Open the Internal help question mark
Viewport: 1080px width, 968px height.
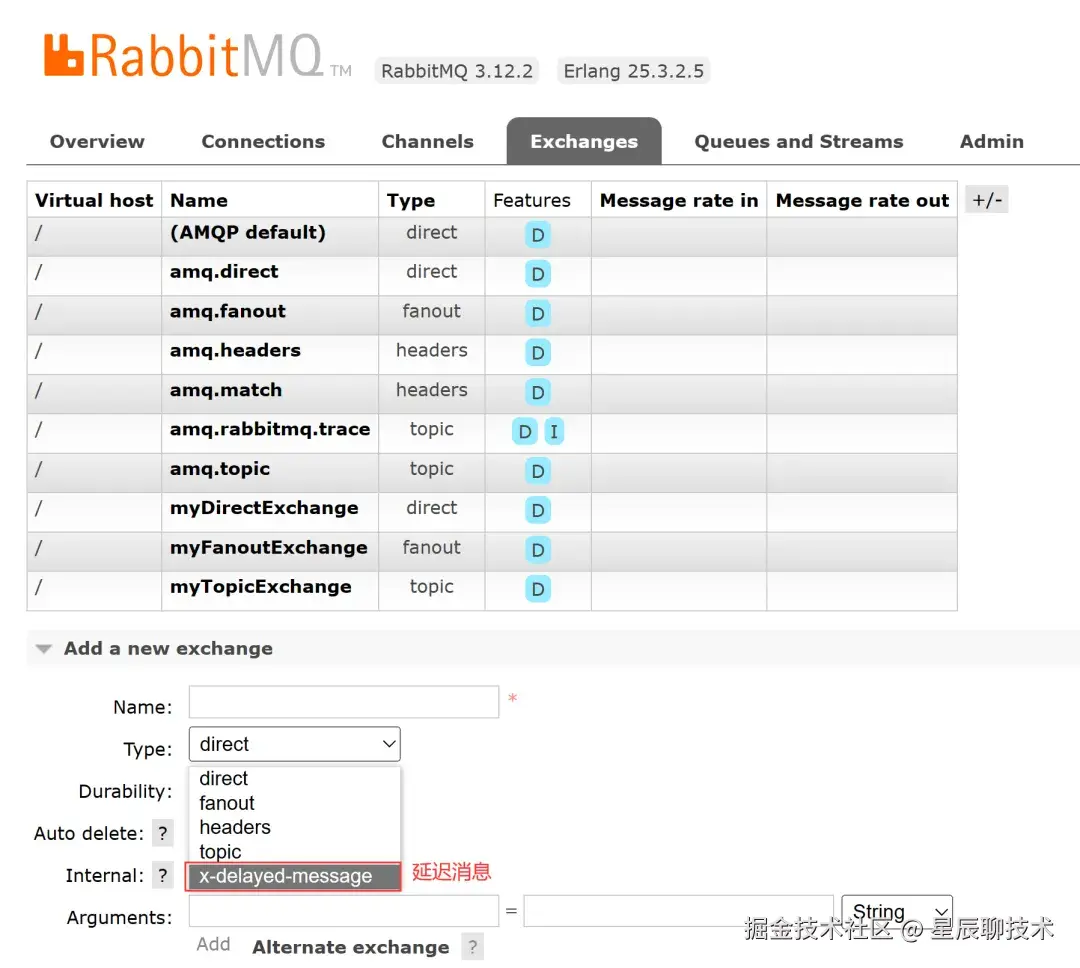[x=163, y=875]
